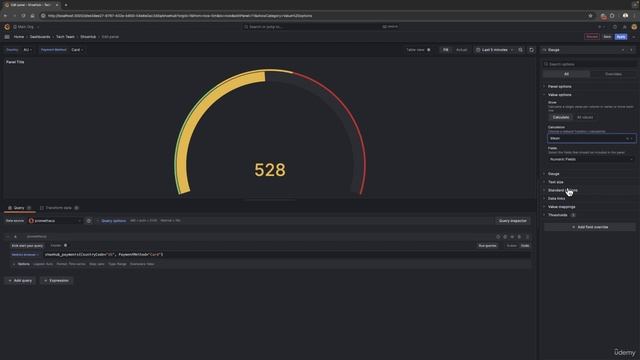Open the sidebar hamburger menu

point(7,37)
